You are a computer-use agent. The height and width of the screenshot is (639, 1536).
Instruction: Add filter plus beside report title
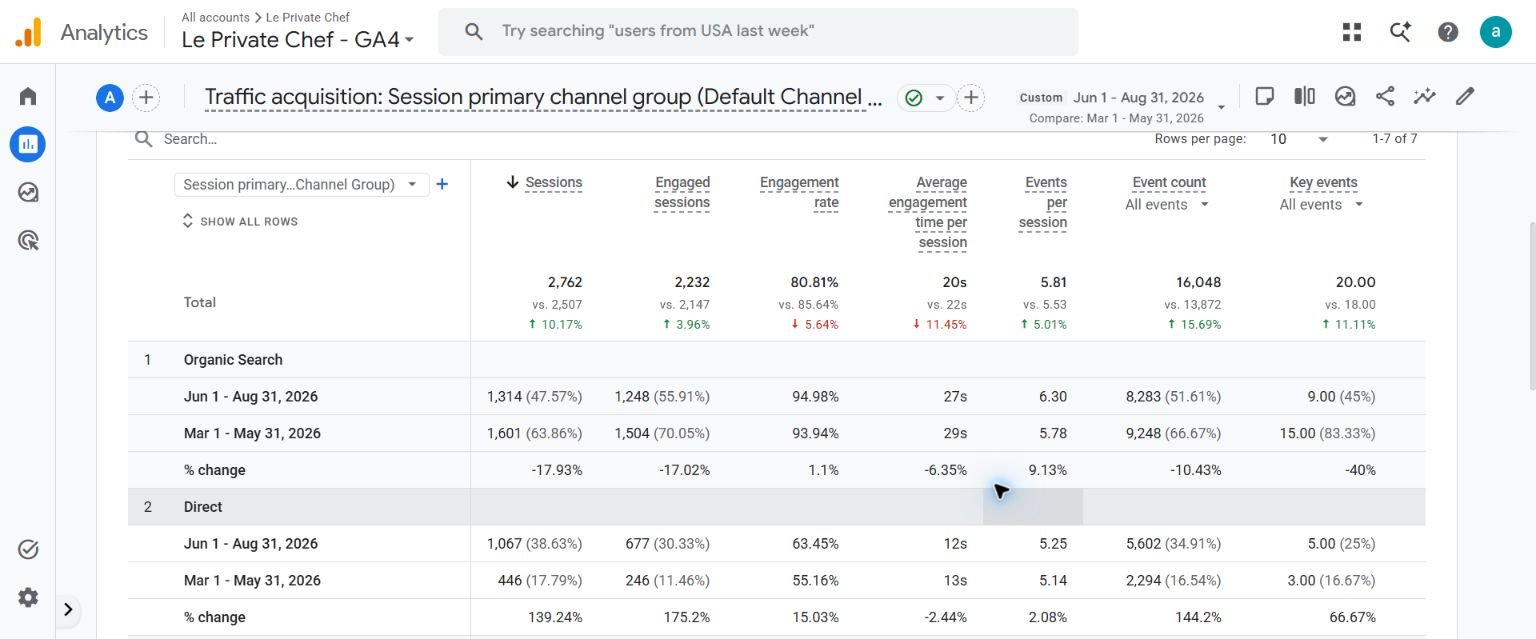click(x=971, y=97)
